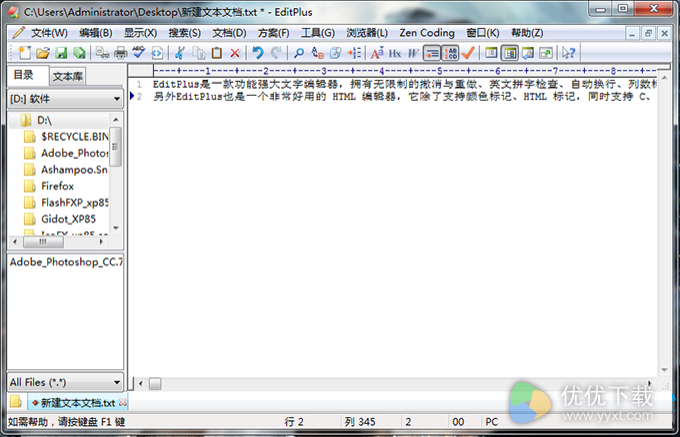Select the FlashFXP_xp85 folder
The height and width of the screenshot is (437, 680).
tap(66, 202)
